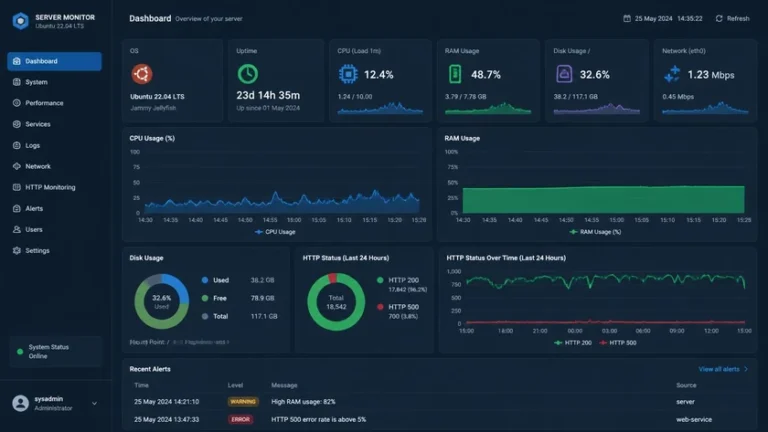Click the Network eth0 arrows icon
The width and height of the screenshot is (768, 432).
[672, 74]
